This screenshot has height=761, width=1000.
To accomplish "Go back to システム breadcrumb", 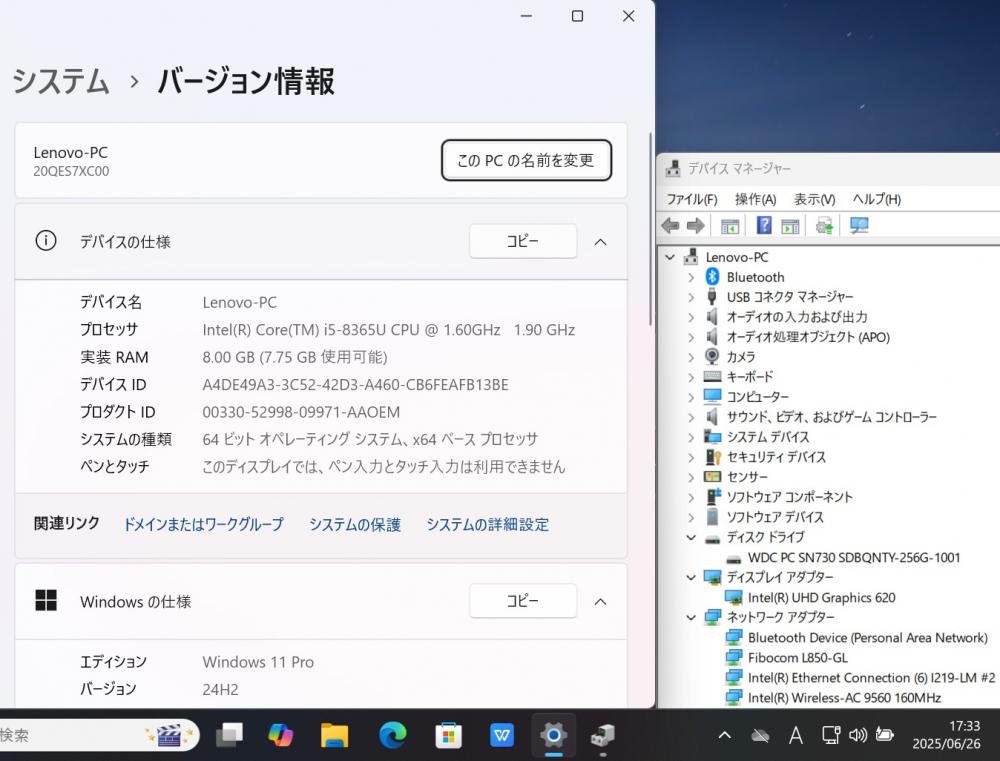I will [x=61, y=82].
